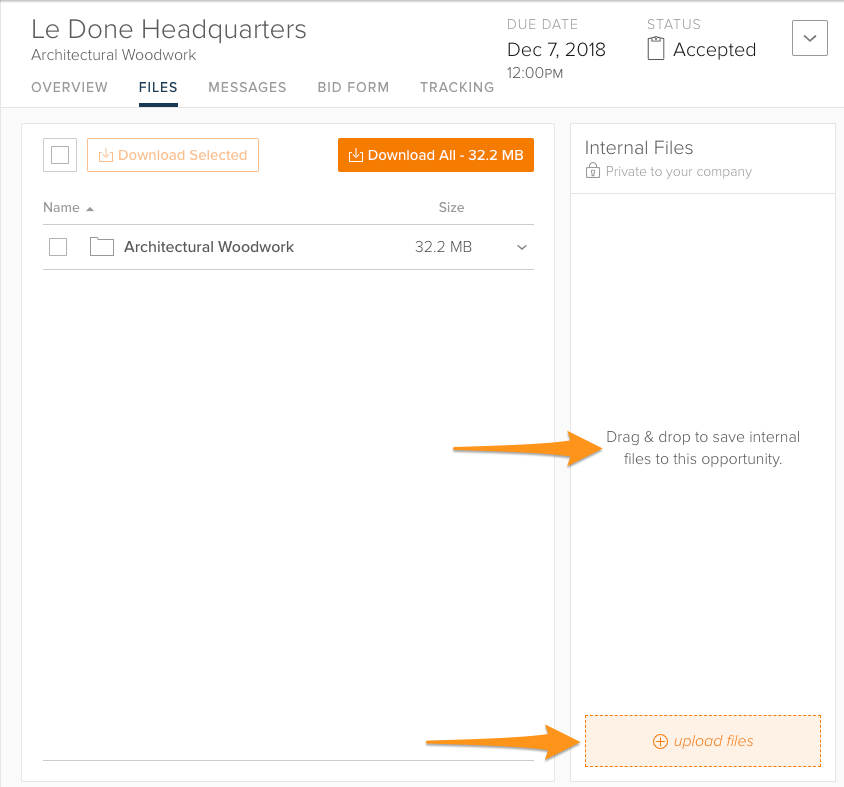Click the plus icon in upload files
844x787 pixels.
(x=659, y=742)
